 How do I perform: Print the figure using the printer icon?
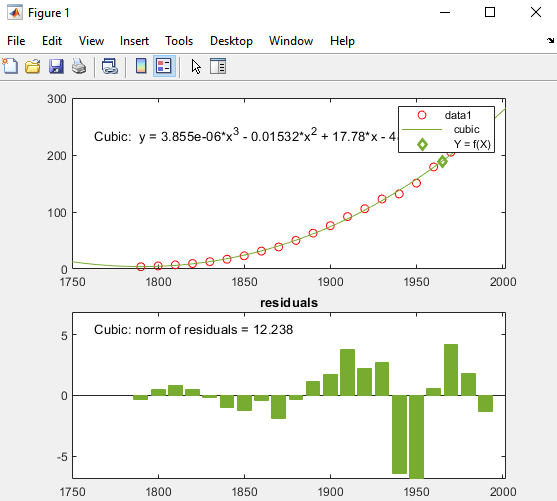(x=79, y=66)
